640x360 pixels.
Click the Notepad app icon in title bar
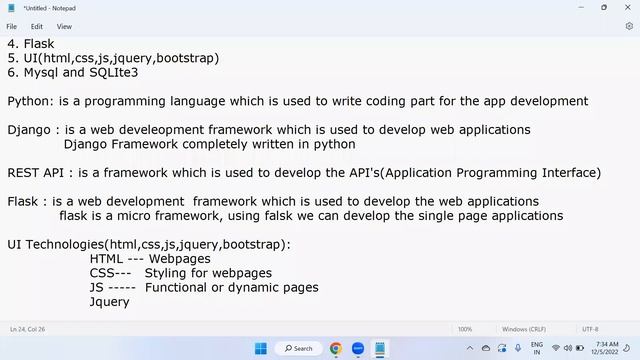point(11,8)
